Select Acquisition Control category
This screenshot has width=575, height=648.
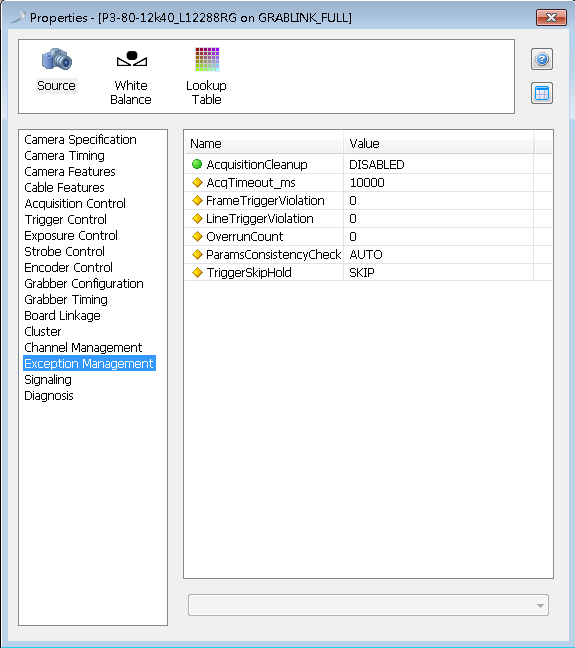click(75, 204)
